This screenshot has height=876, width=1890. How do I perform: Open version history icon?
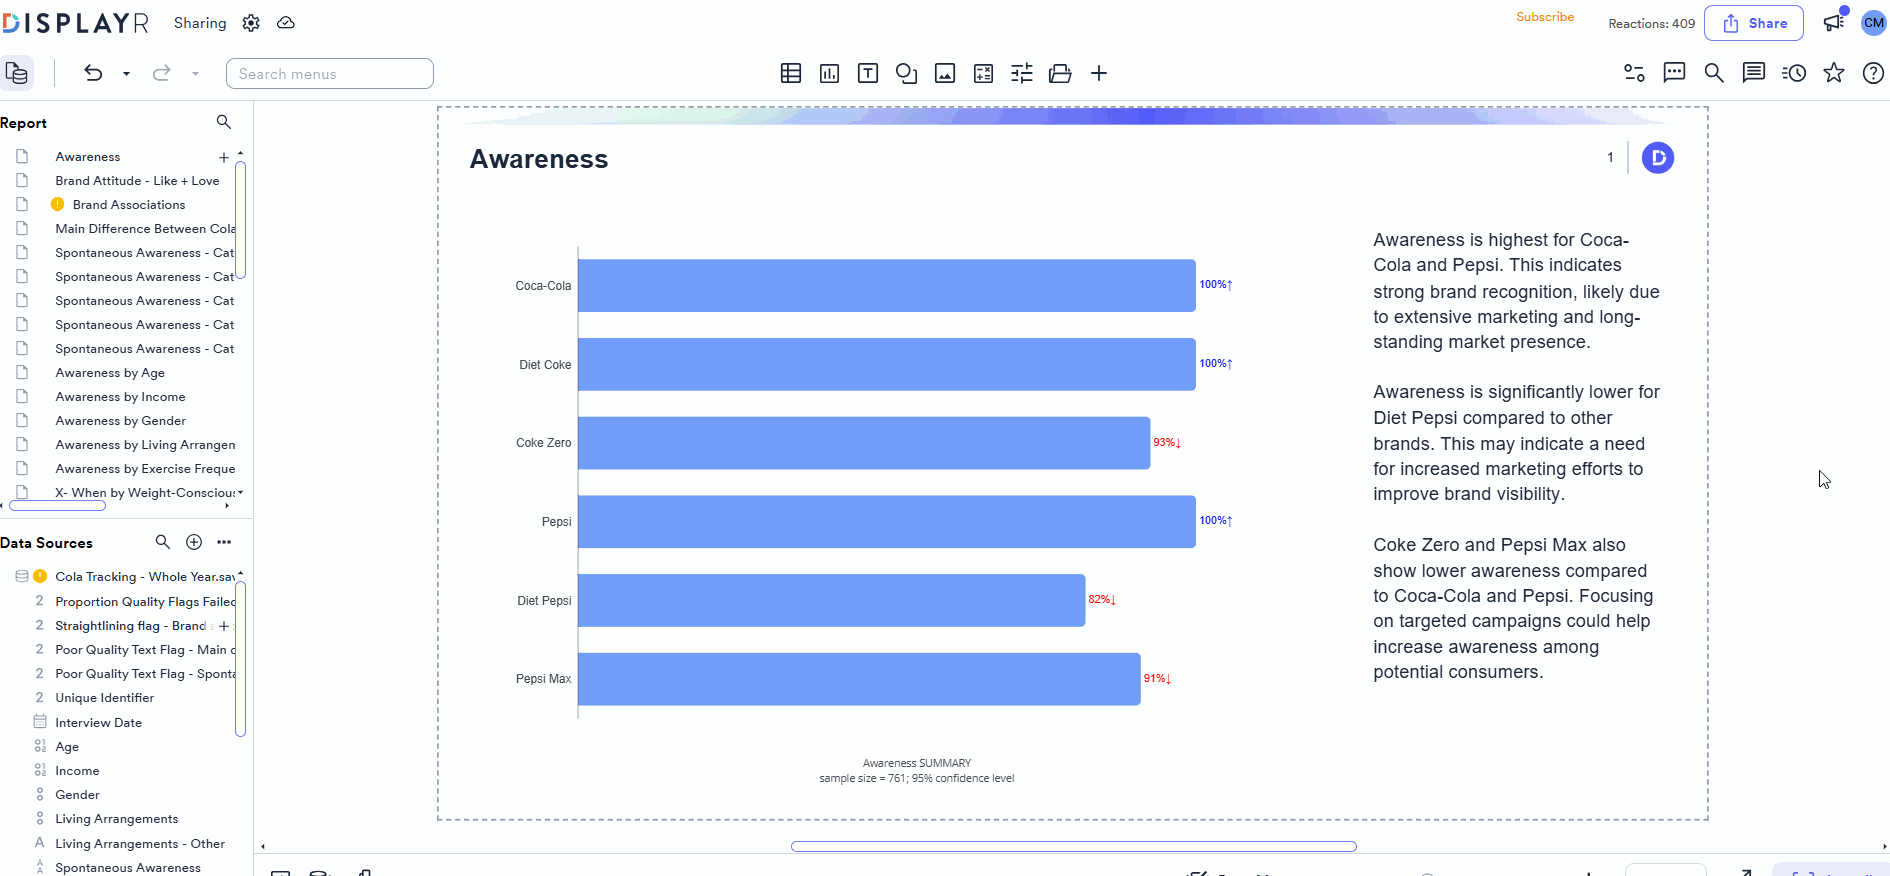coord(1794,73)
